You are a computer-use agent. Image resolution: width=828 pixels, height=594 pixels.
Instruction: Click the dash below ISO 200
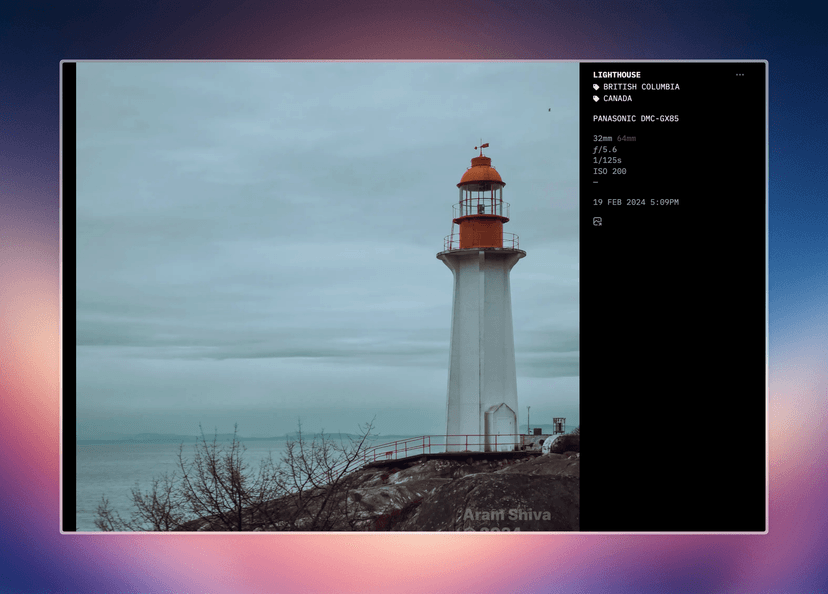(x=596, y=182)
